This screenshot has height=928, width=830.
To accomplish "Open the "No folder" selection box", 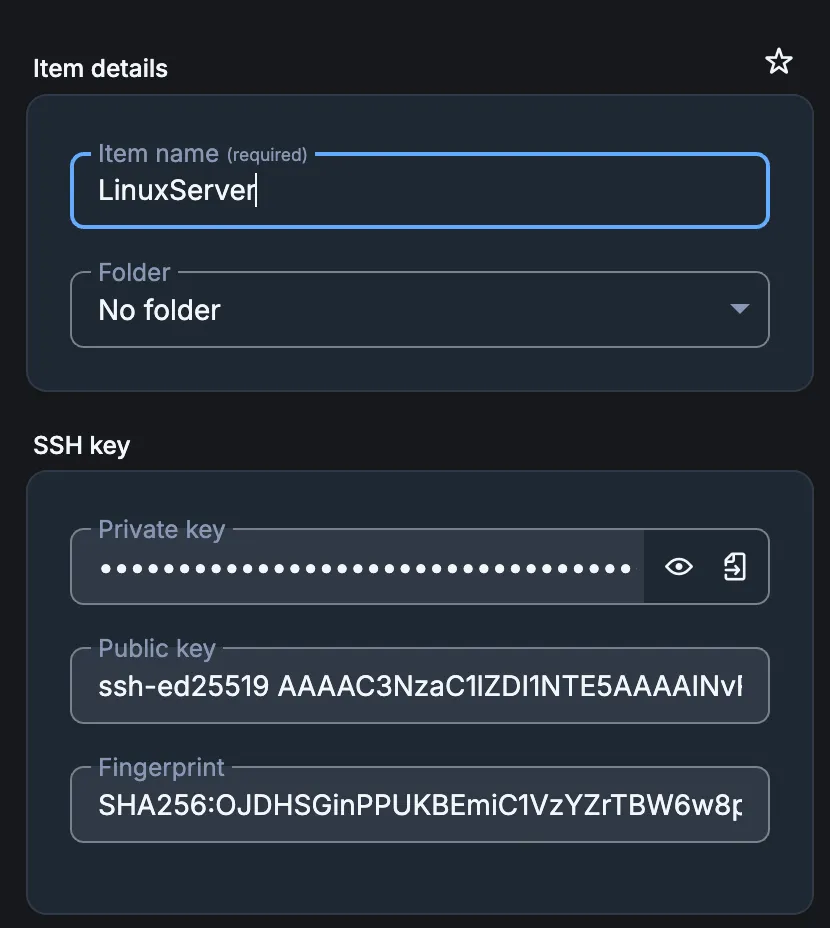I will (420, 310).
